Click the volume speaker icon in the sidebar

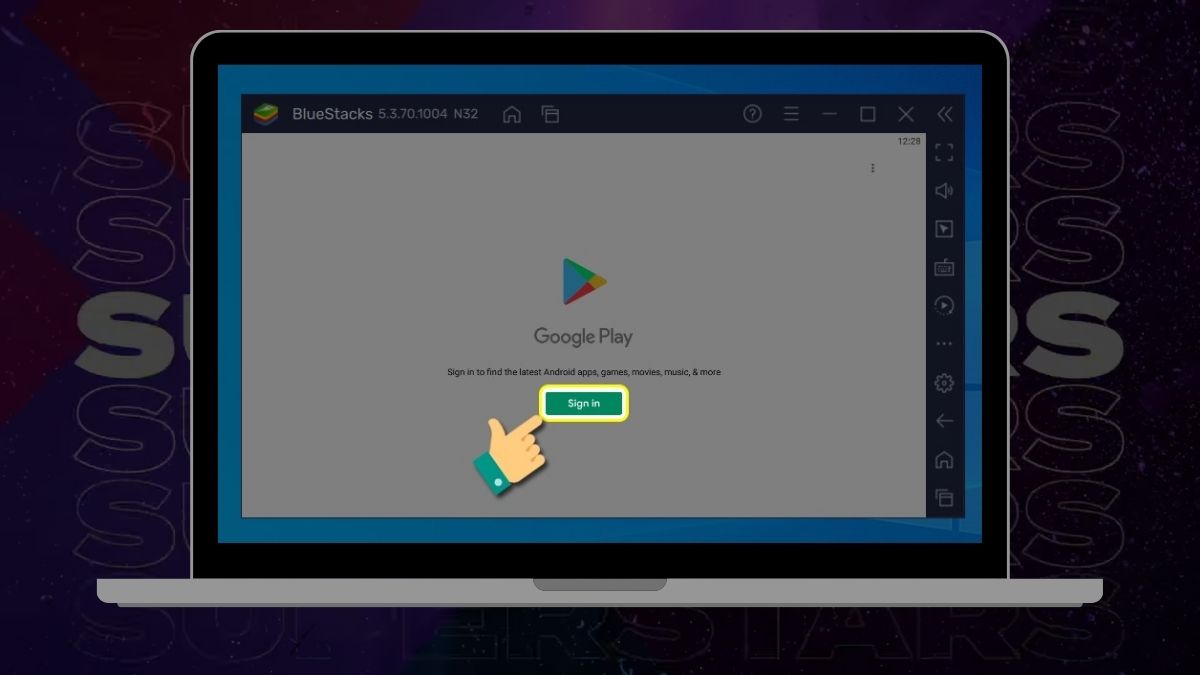tap(944, 191)
